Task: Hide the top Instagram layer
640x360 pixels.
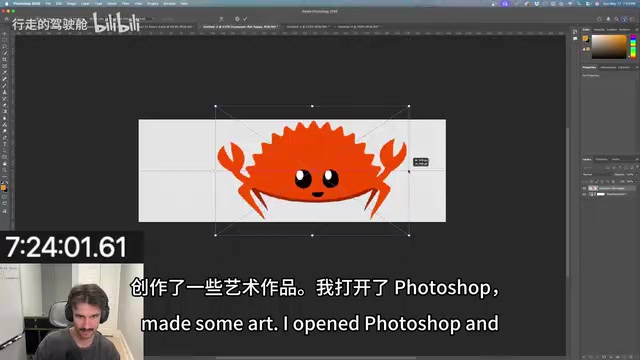Action: (584, 188)
